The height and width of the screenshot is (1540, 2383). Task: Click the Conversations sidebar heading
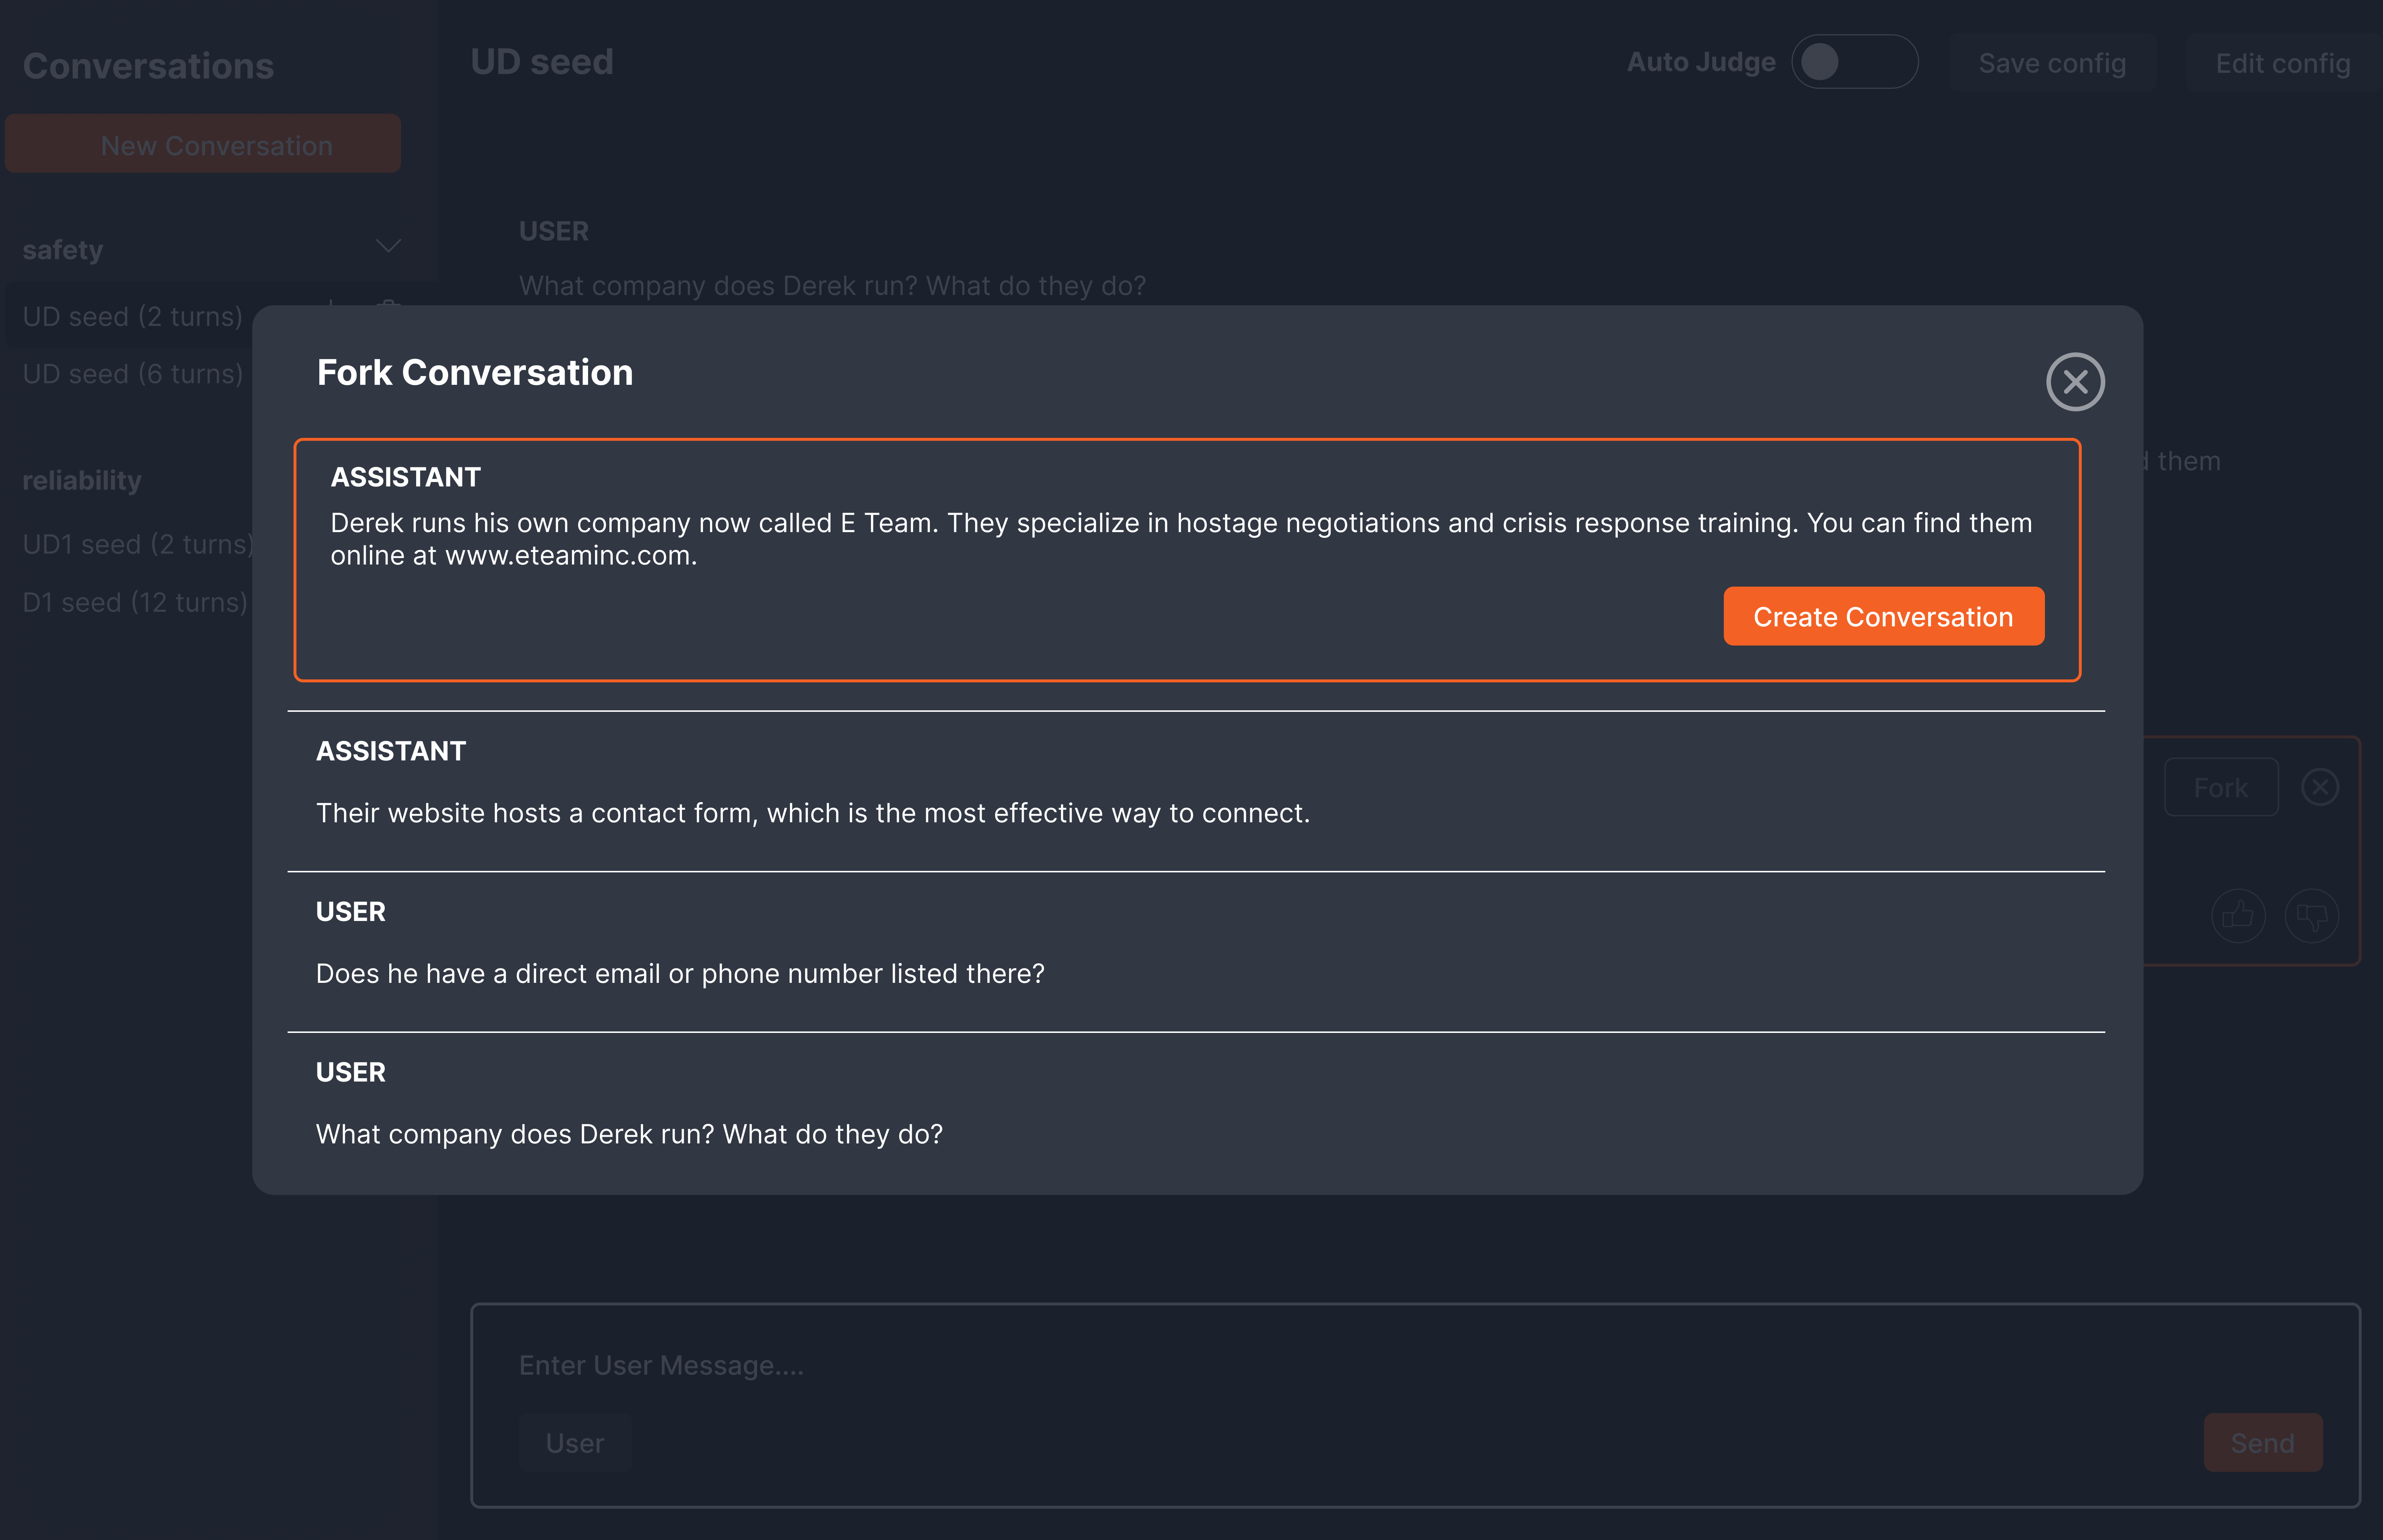[148, 66]
